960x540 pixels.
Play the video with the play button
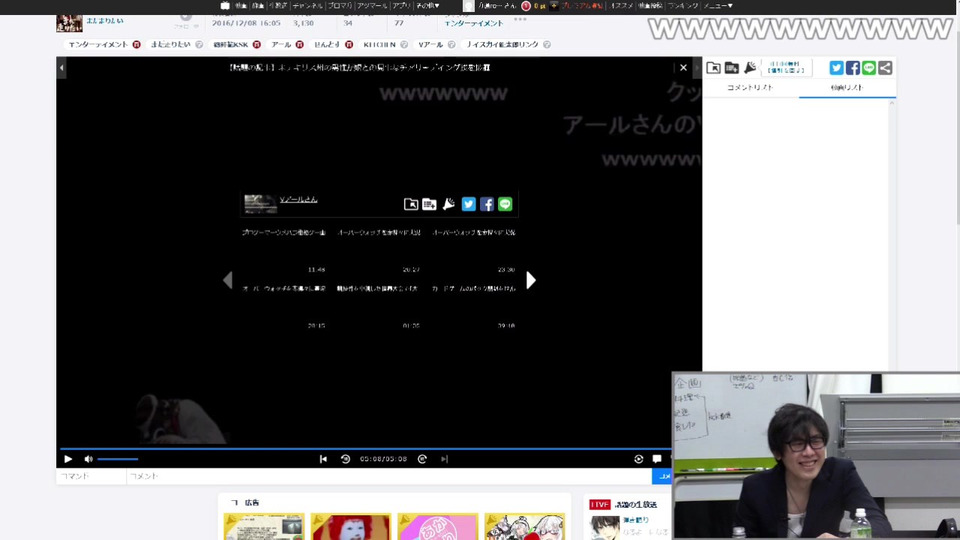[68, 459]
